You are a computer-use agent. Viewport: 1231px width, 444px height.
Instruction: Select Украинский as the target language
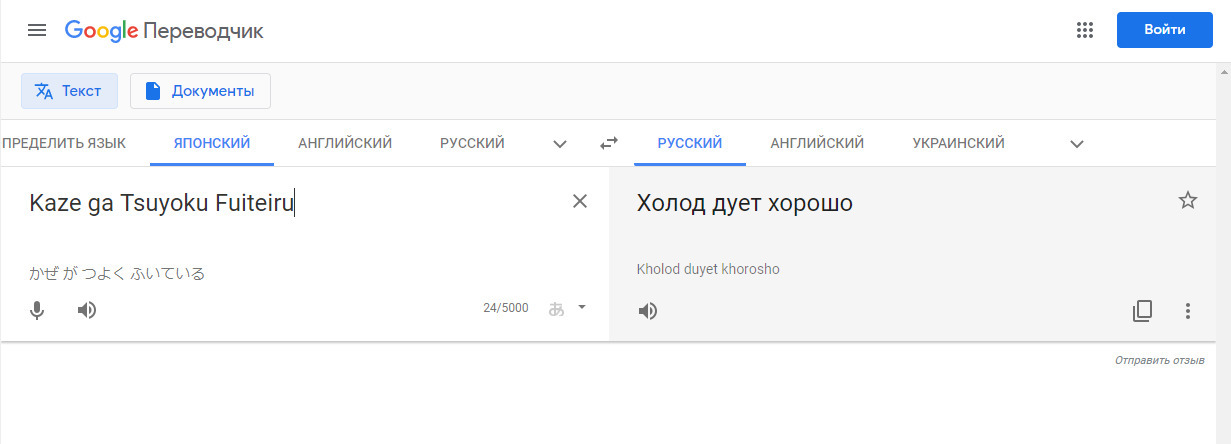(x=958, y=143)
